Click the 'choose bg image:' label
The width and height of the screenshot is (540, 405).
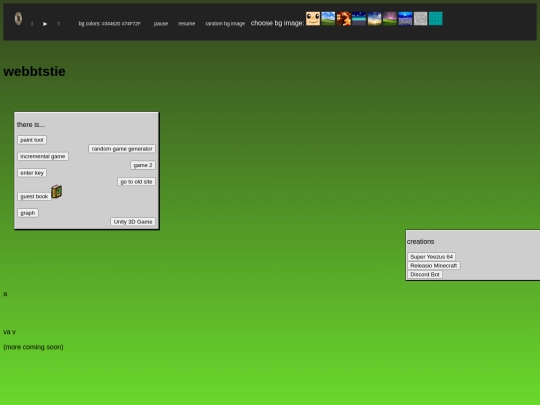[x=278, y=23]
